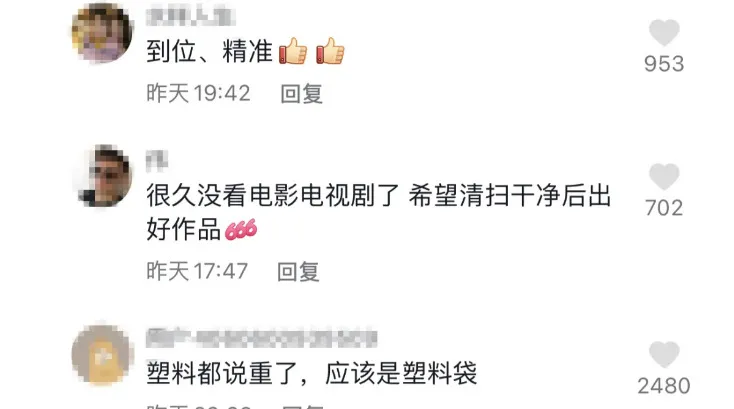
Task: Select the comment 塑料都说重了,应该是塑料袋
Action: 311,373
